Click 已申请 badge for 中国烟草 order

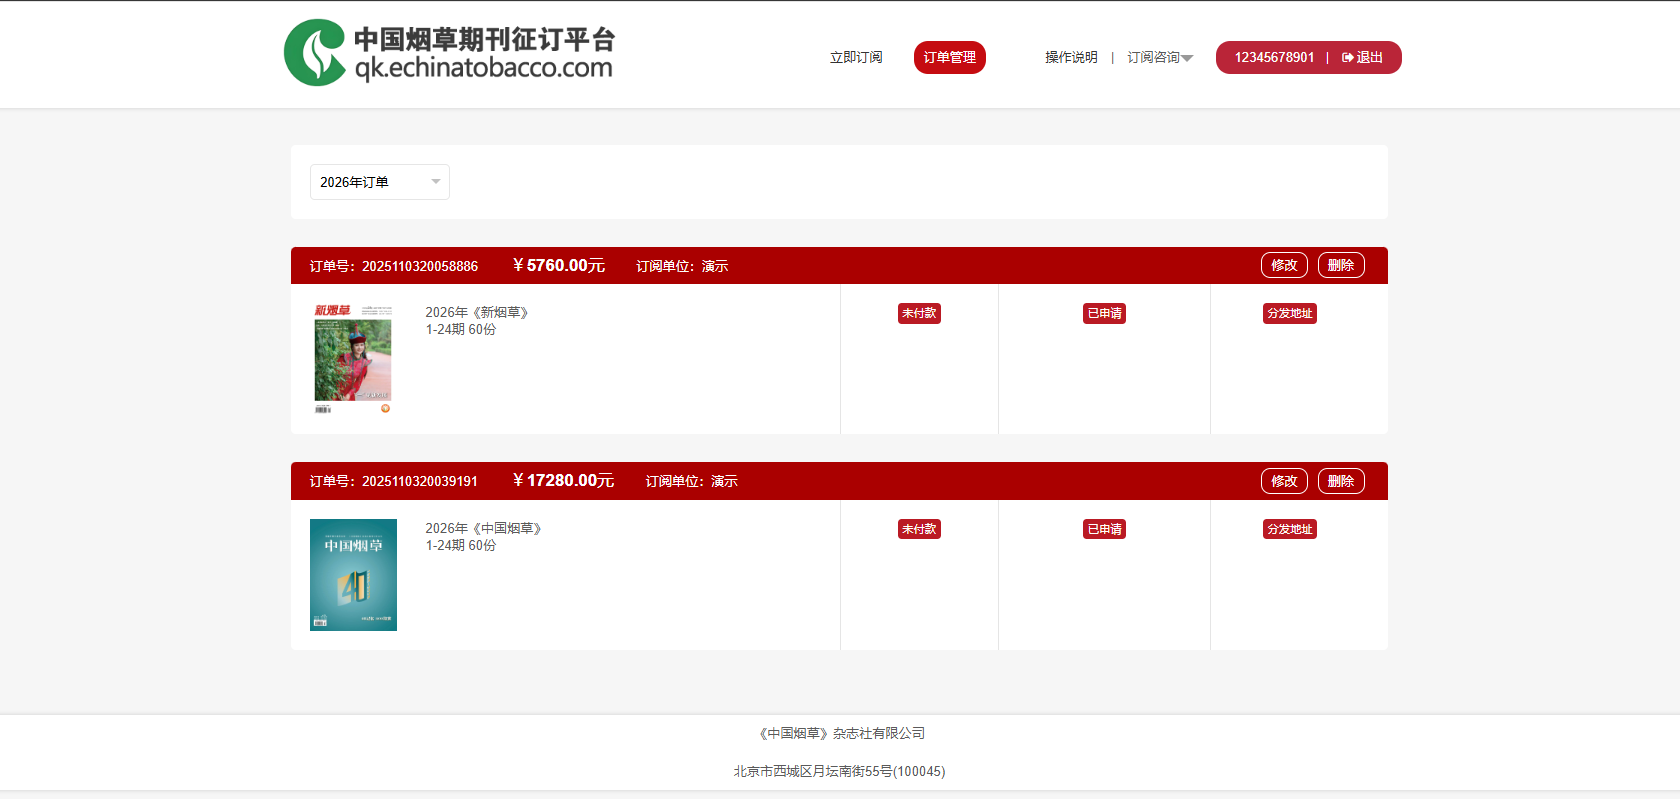[x=1104, y=530]
